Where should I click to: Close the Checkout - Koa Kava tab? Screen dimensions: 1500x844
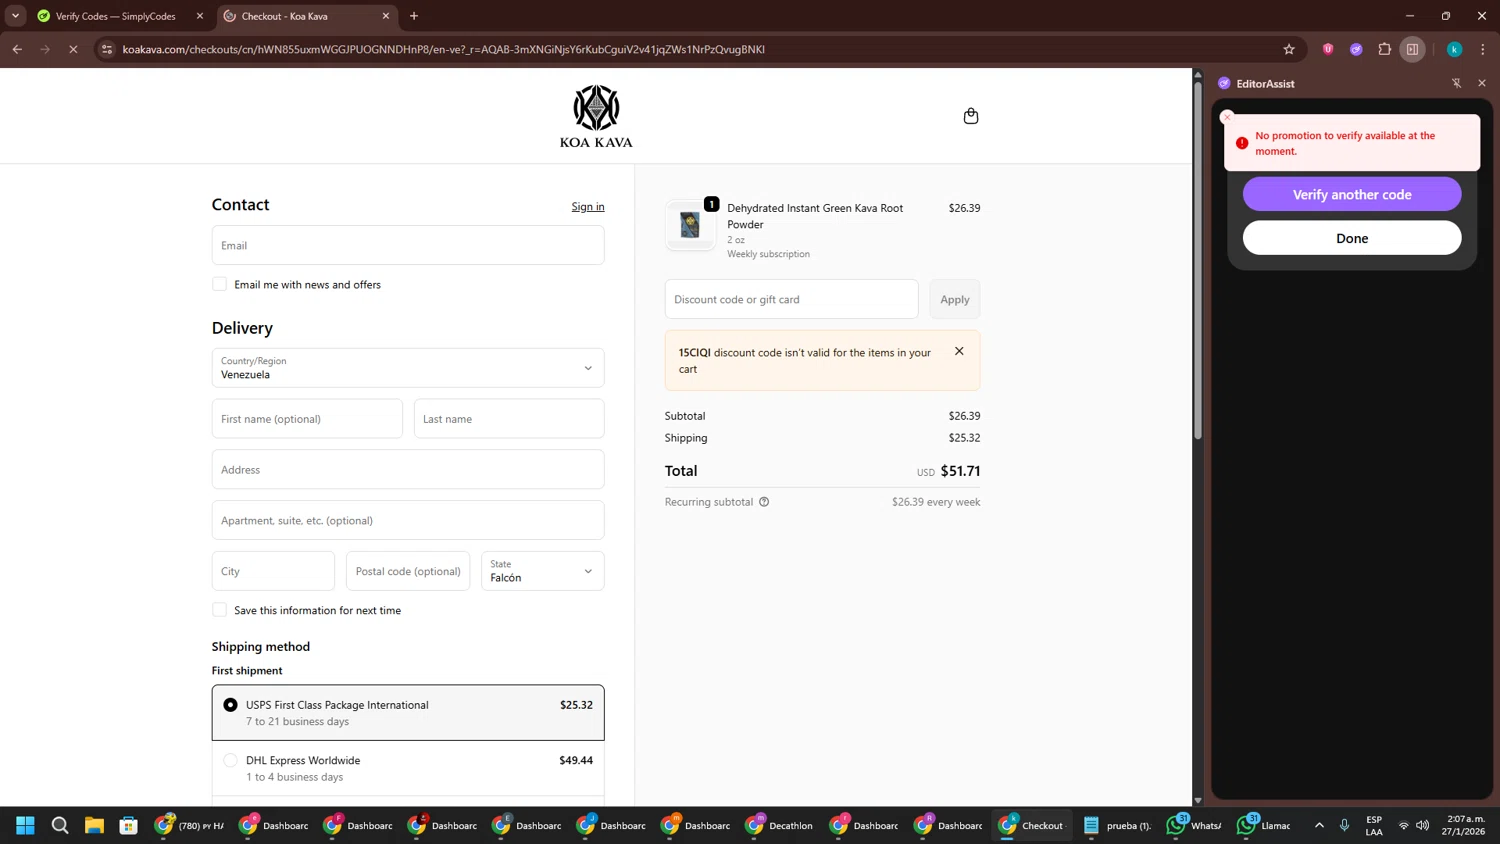(386, 16)
